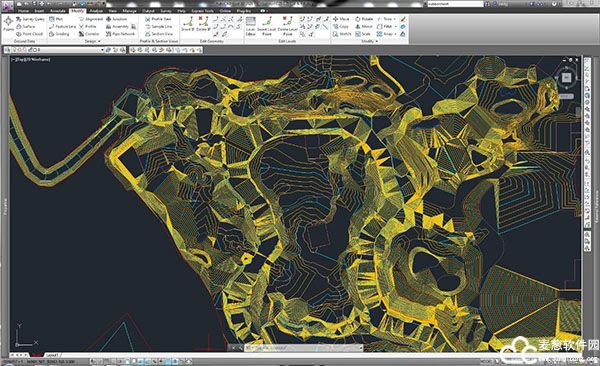
Task: Expand the Design panel flyout
Action: click(x=93, y=41)
